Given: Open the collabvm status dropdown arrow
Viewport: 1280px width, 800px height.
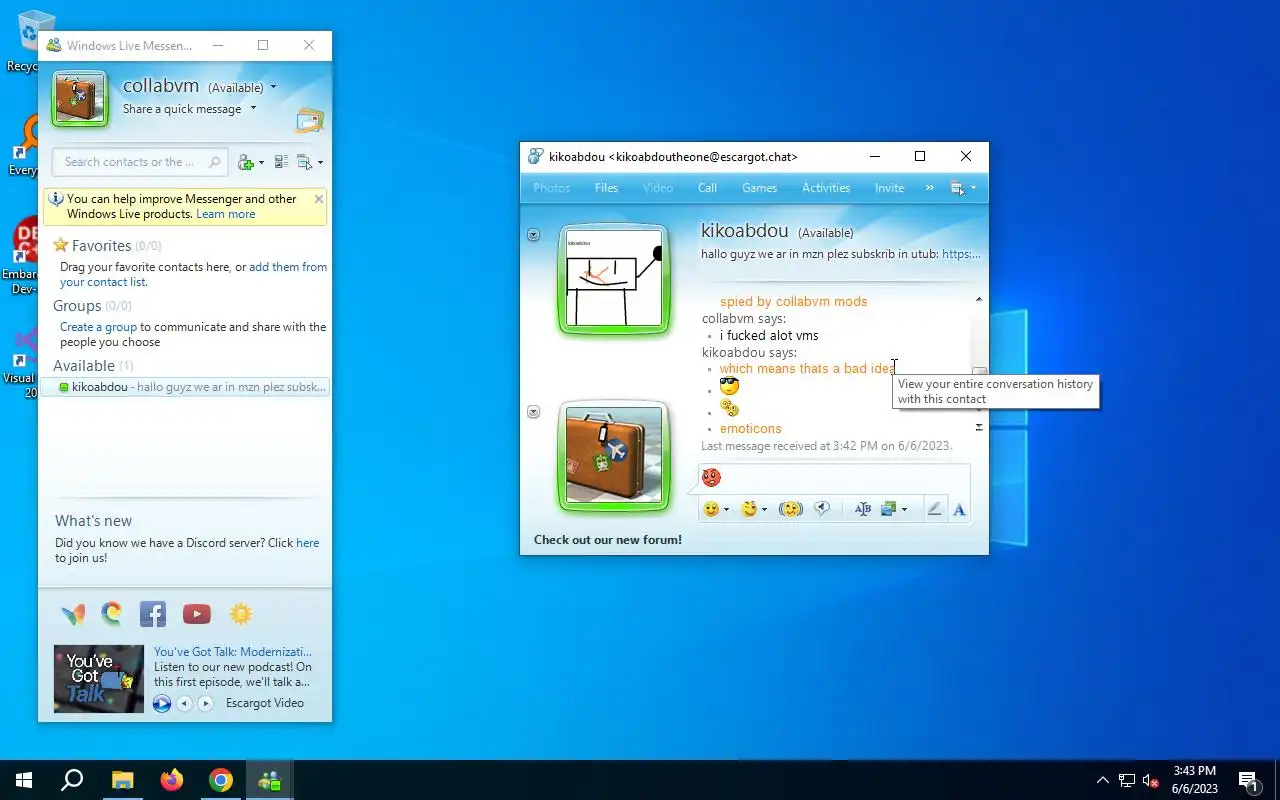Looking at the screenshot, I should click(x=273, y=88).
